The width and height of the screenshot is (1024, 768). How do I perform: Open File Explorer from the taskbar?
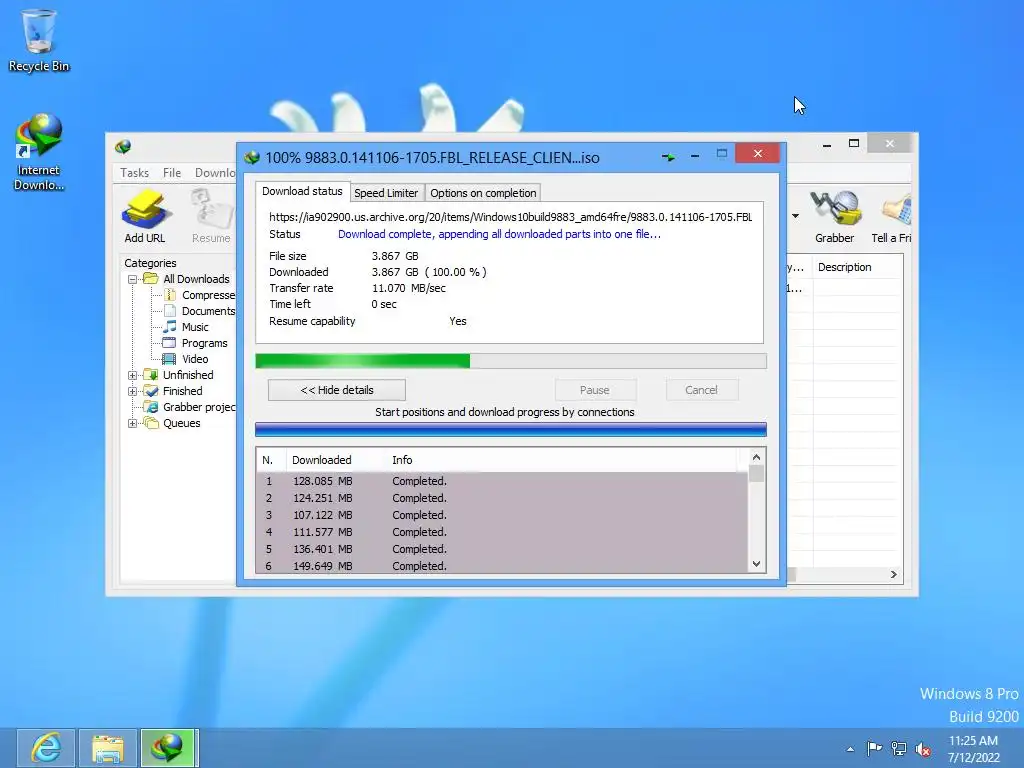coord(108,748)
